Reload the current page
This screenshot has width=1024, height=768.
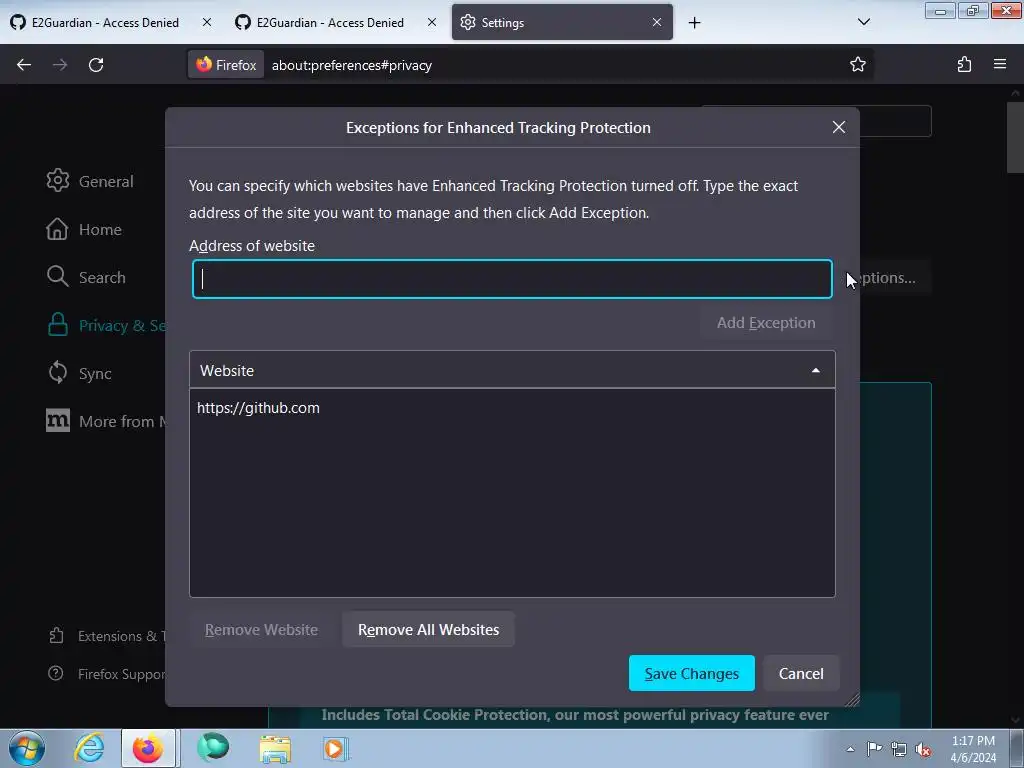tap(96, 65)
